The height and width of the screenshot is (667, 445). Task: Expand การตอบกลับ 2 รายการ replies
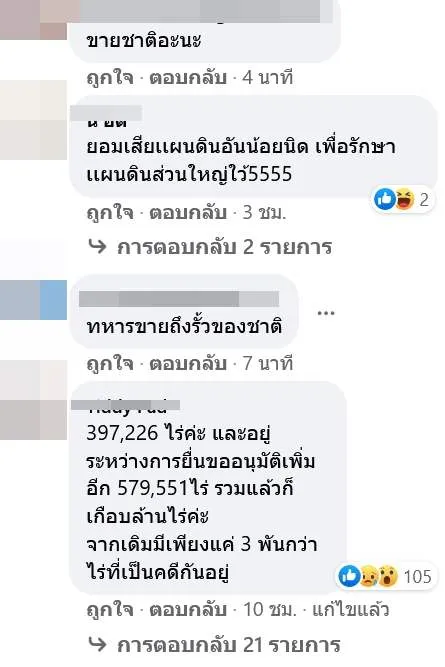pos(224,247)
